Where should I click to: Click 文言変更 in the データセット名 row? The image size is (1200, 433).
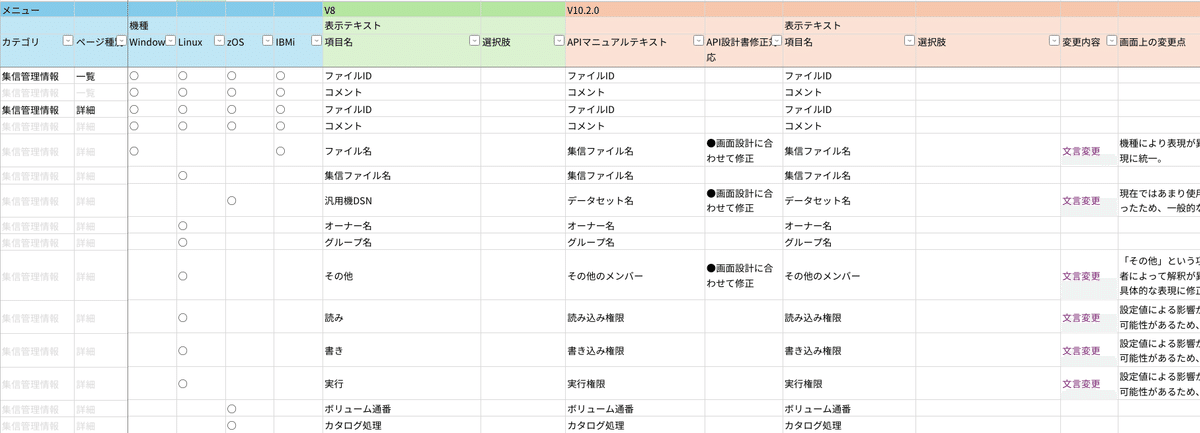coord(1081,200)
